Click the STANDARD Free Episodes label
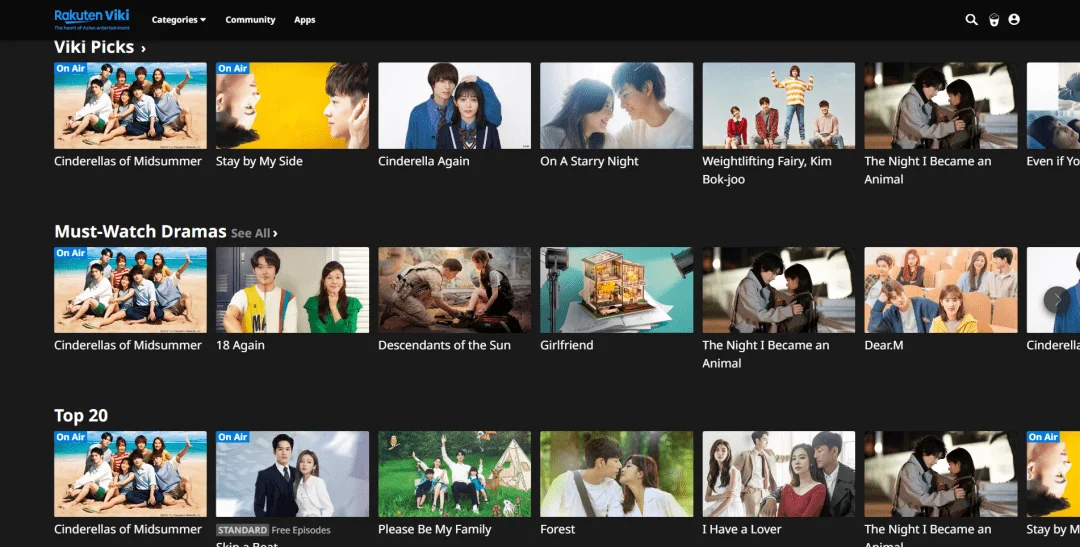Viewport: 1080px width, 547px height. coord(273,530)
